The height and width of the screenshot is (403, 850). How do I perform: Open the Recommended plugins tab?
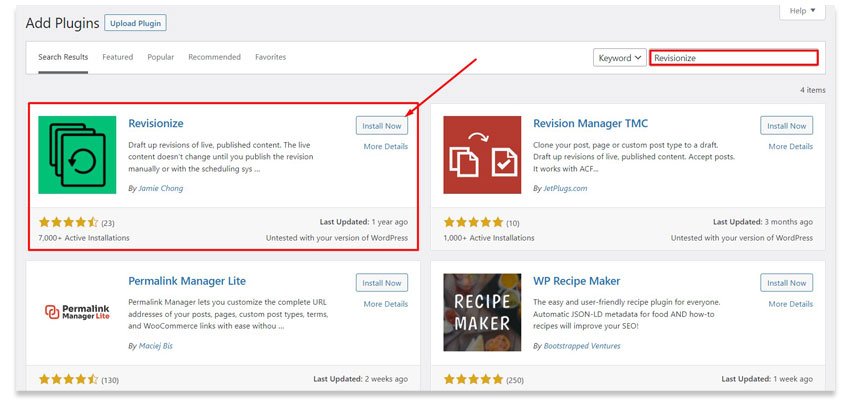[x=214, y=57]
